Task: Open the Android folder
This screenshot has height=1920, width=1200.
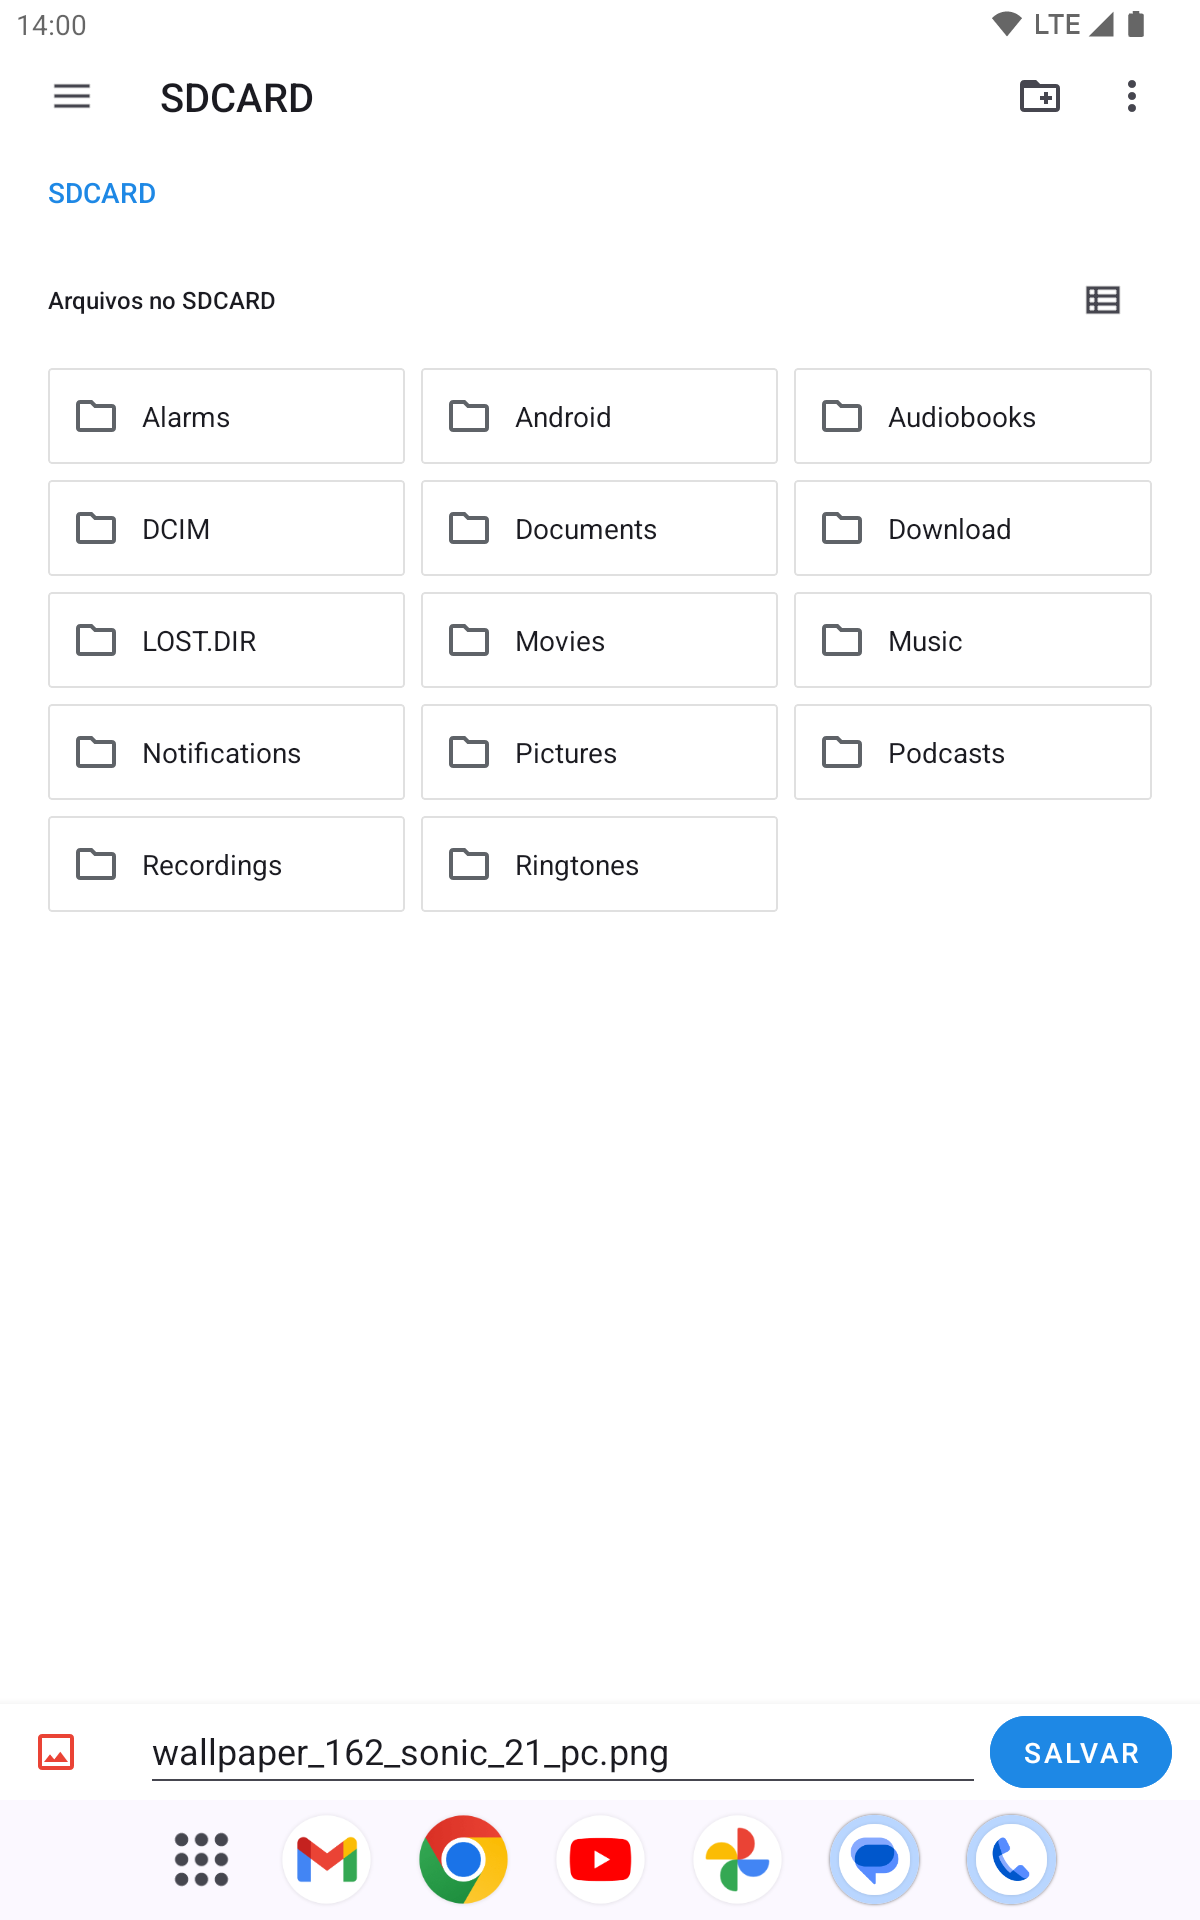Action: (x=599, y=416)
